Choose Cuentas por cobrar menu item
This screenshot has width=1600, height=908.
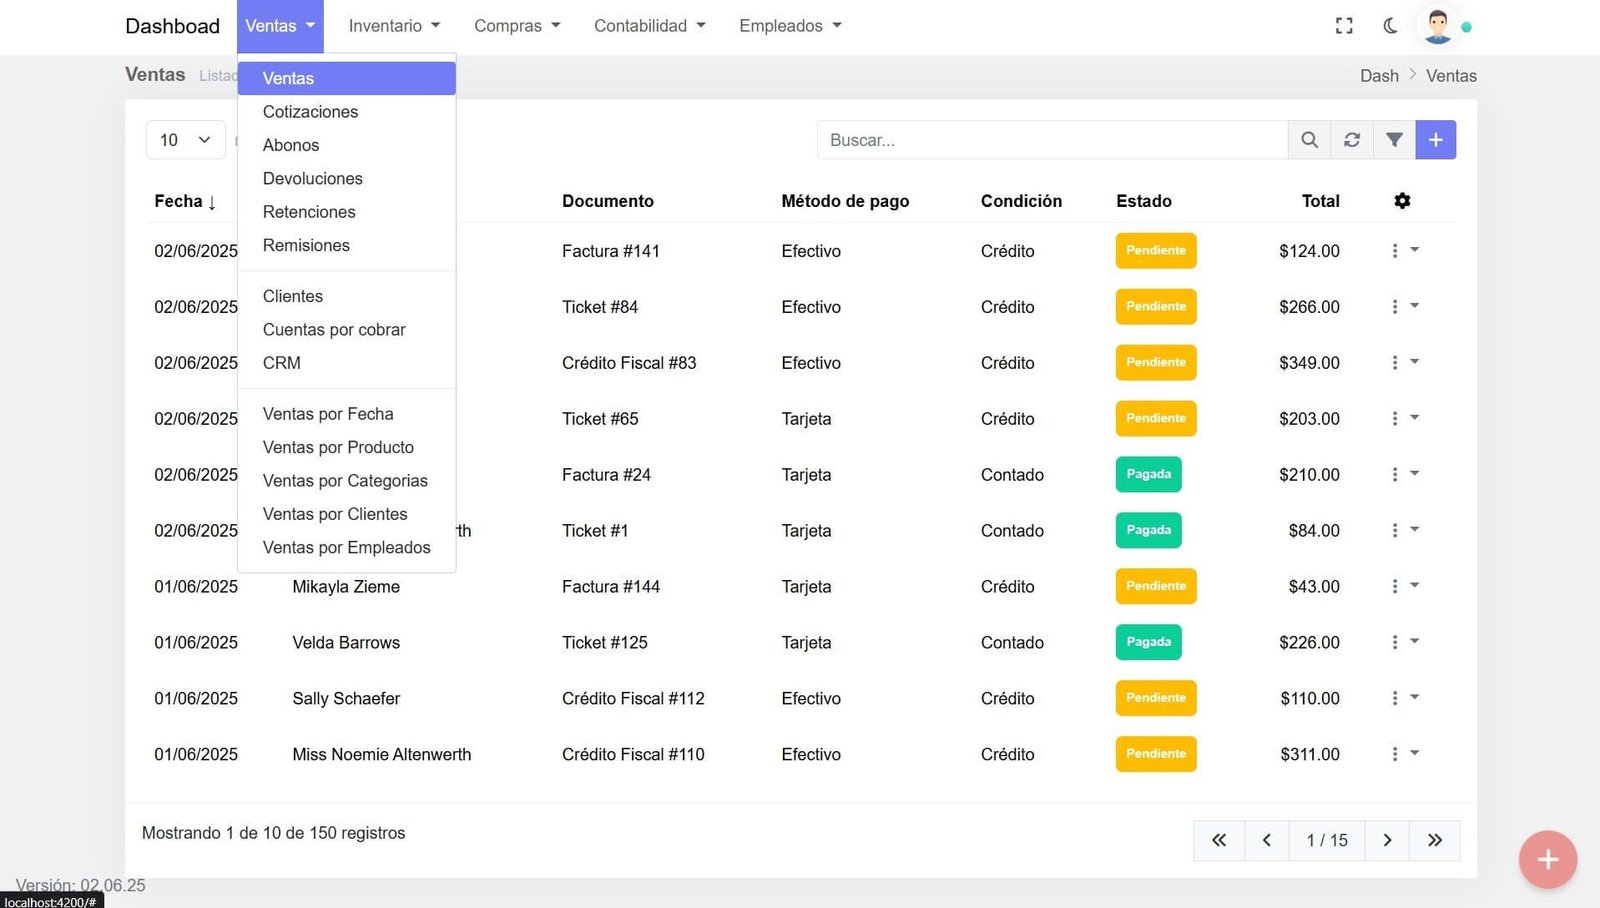tap(334, 330)
